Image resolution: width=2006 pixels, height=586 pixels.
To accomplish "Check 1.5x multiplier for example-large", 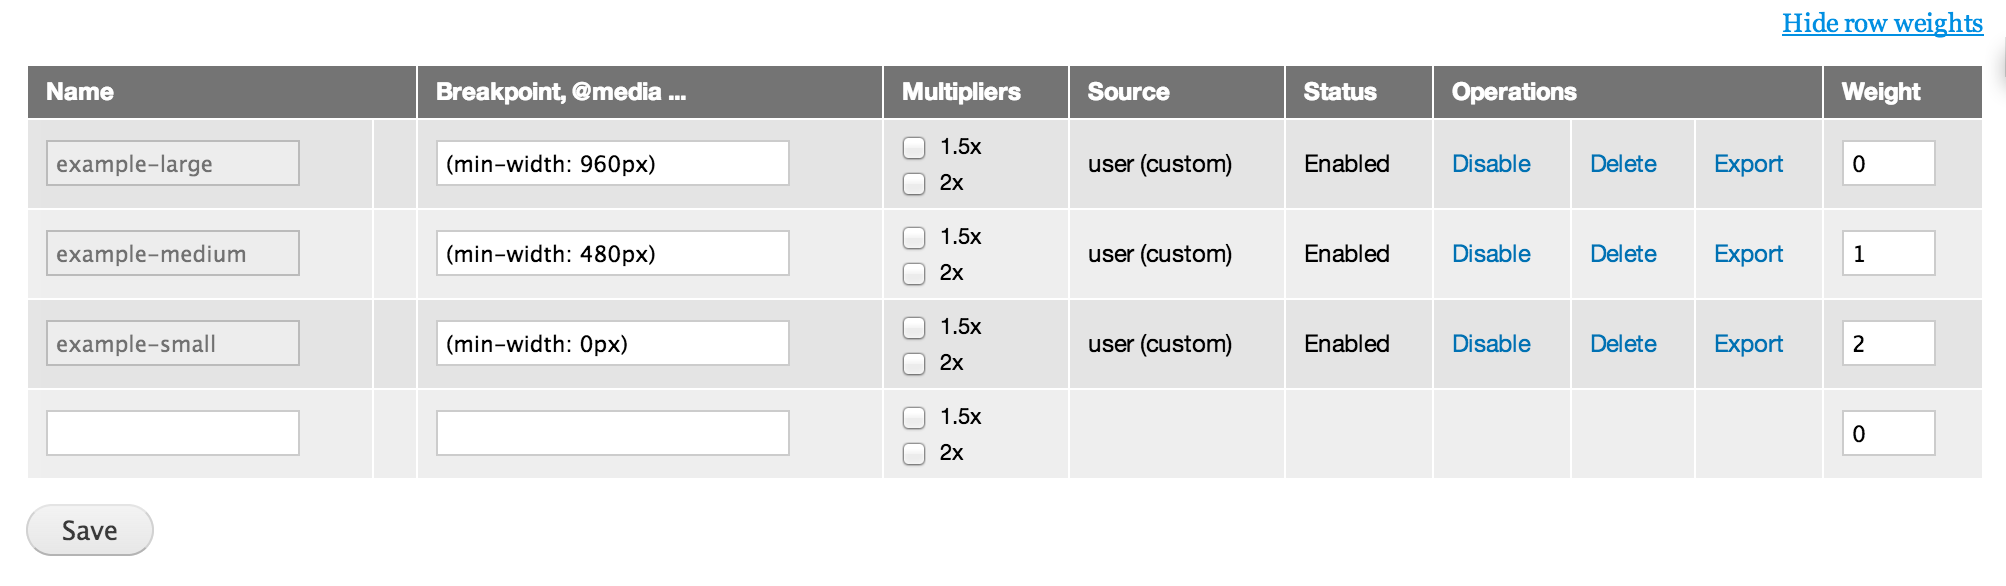I will pos(914,148).
